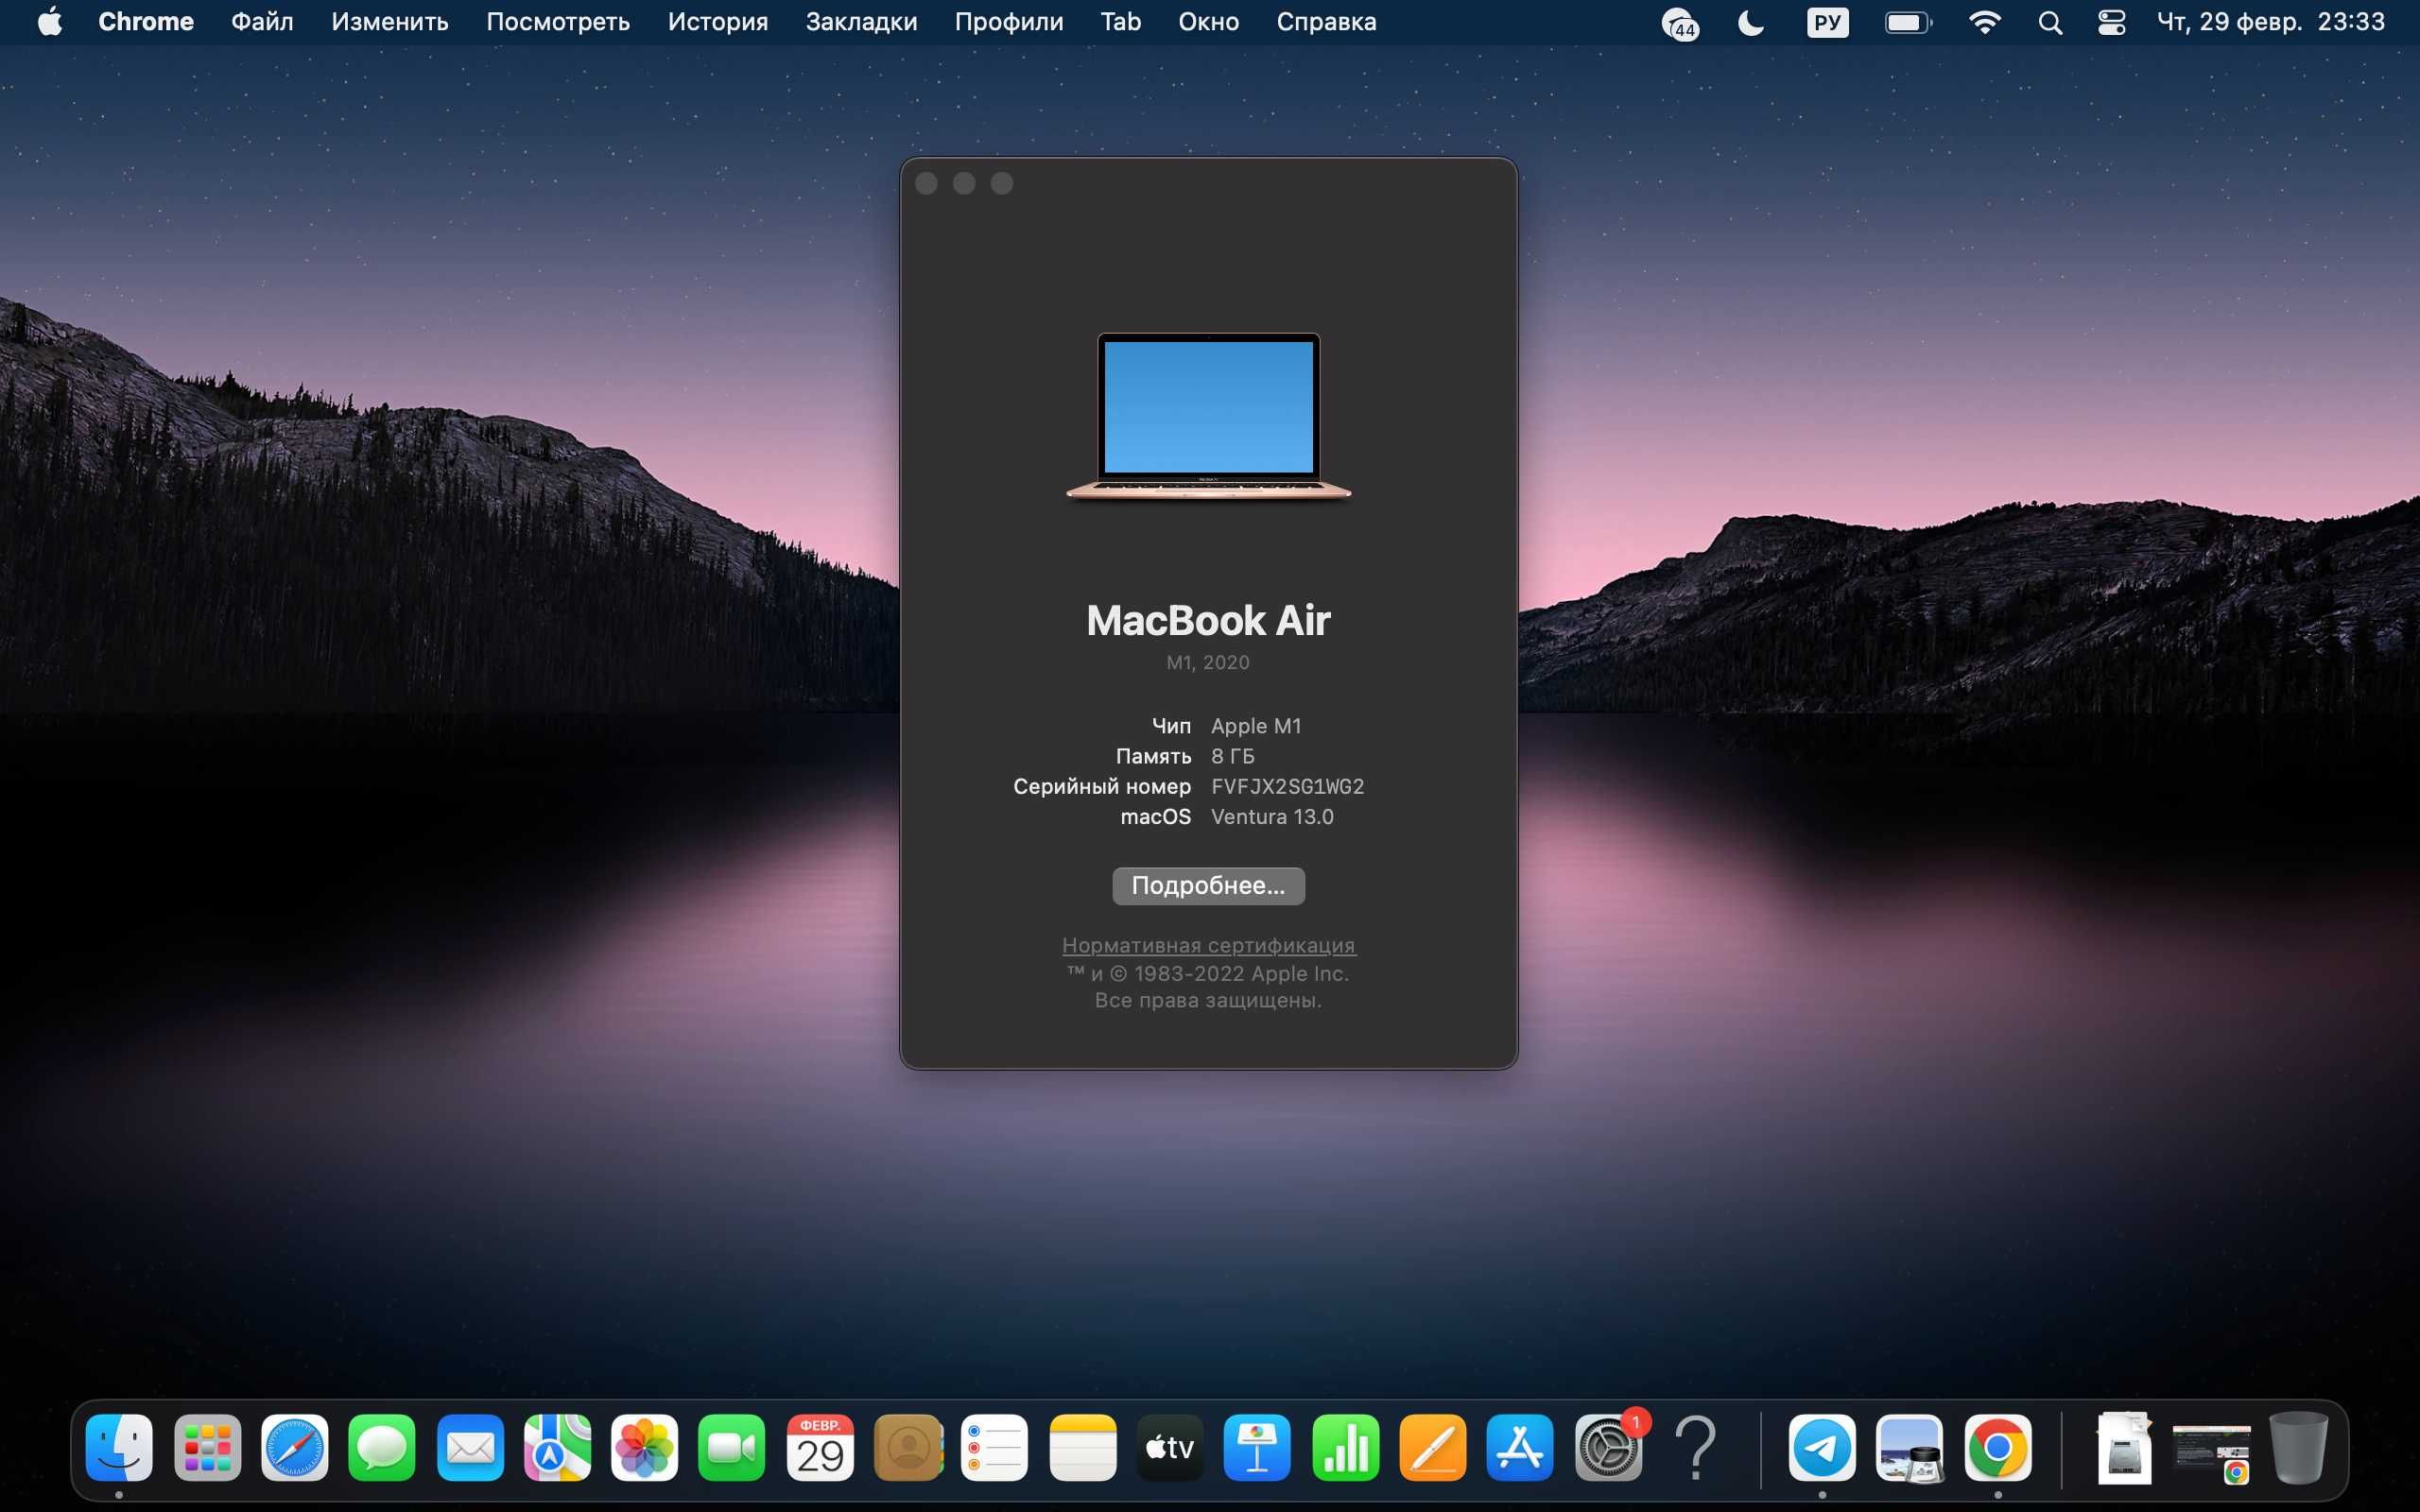Open the Tab menu
2420x1512 pixels.
click(x=1121, y=22)
